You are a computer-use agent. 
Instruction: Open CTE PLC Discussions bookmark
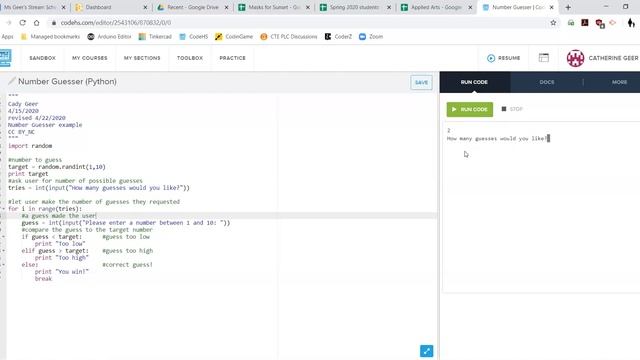click(x=289, y=37)
